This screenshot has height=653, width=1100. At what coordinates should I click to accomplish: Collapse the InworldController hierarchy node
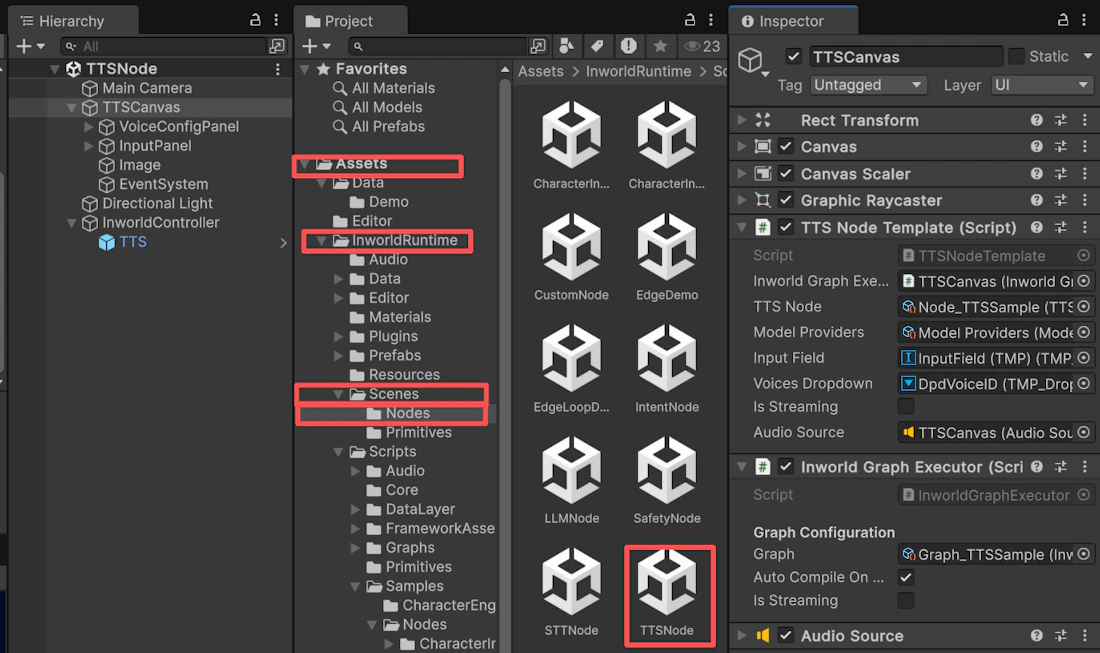[72, 223]
